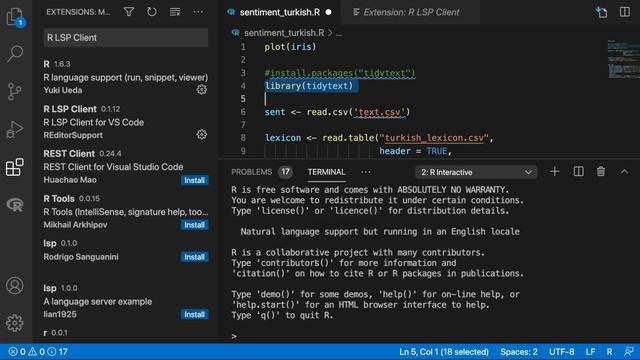Open more panel tabs ellipsis
The height and width of the screenshot is (360, 640).
366,172
